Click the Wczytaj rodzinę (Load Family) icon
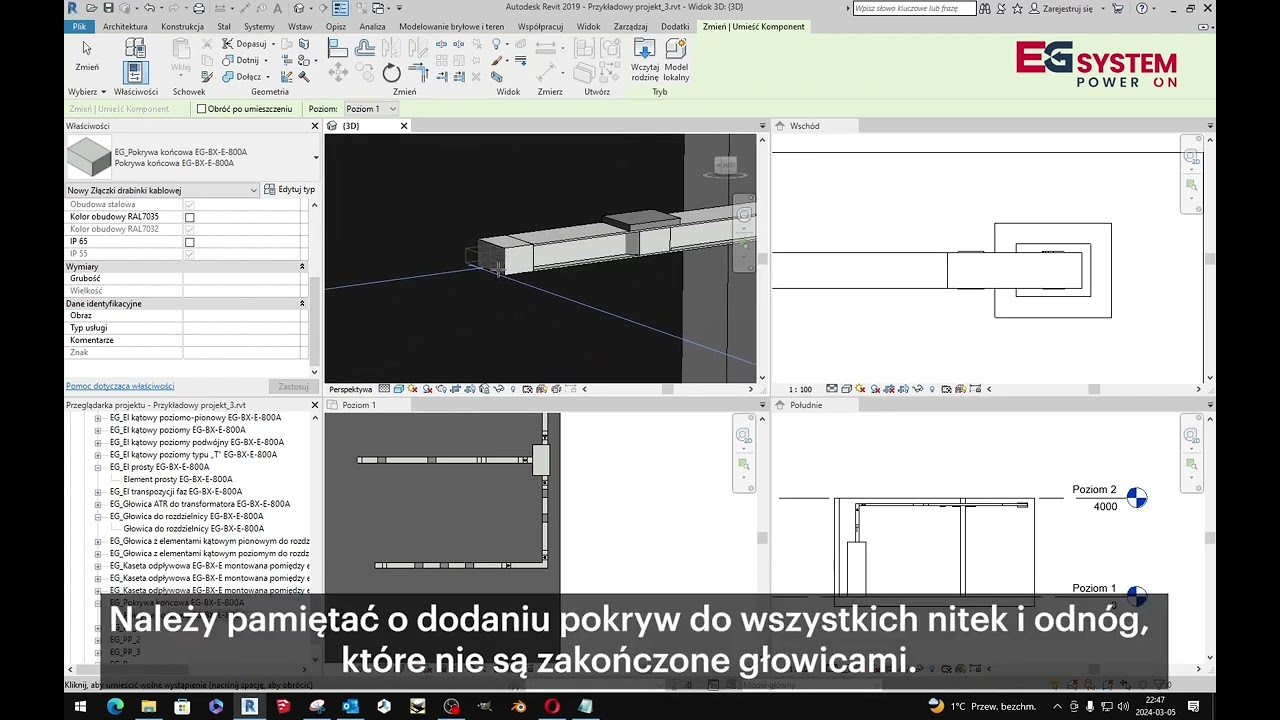The width and height of the screenshot is (1280, 720). (645, 49)
